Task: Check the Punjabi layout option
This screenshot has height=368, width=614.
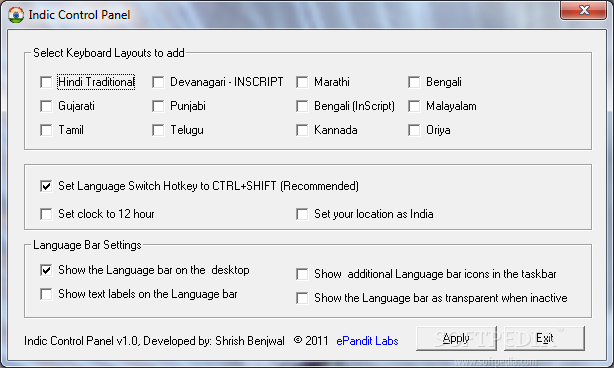Action: tap(158, 106)
